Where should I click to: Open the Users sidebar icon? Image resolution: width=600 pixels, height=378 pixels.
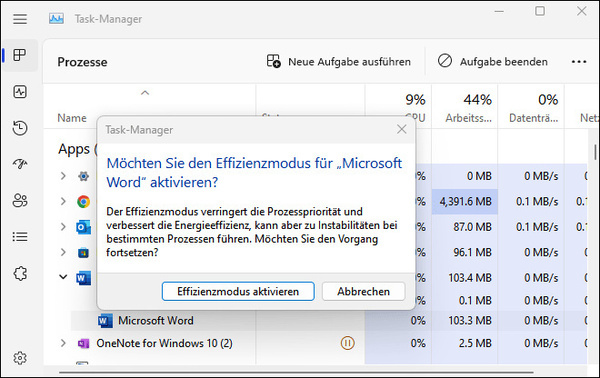click(x=20, y=200)
